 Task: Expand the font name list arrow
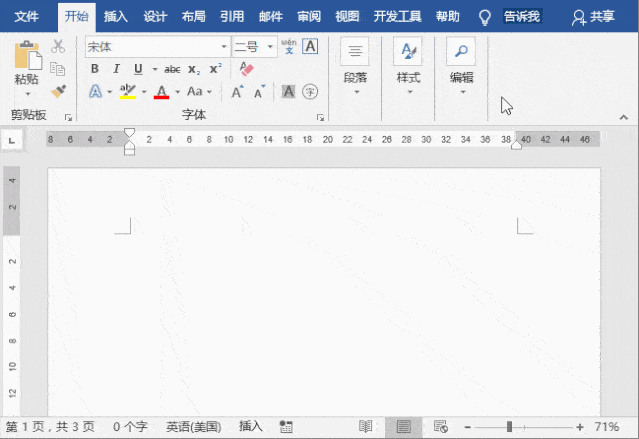tap(224, 47)
